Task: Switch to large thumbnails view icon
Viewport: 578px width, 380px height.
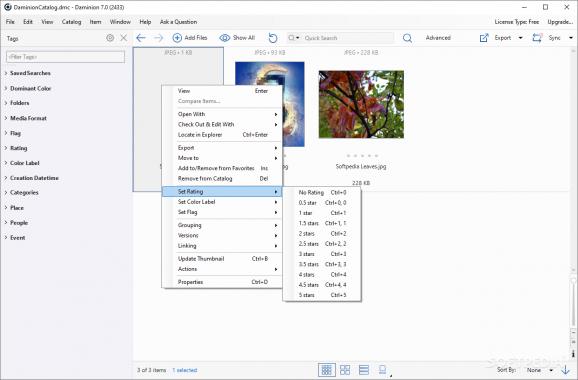Action: pos(345,370)
